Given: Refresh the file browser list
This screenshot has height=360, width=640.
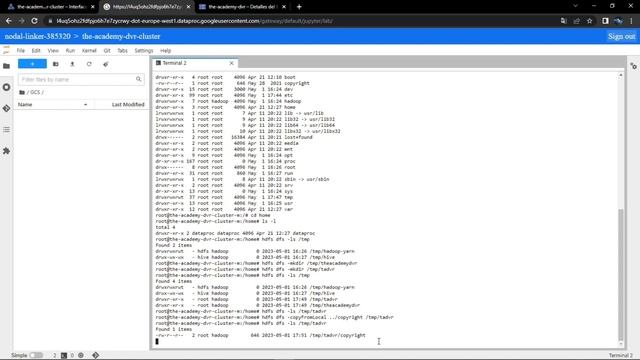Looking at the screenshot, I should click(89, 64).
